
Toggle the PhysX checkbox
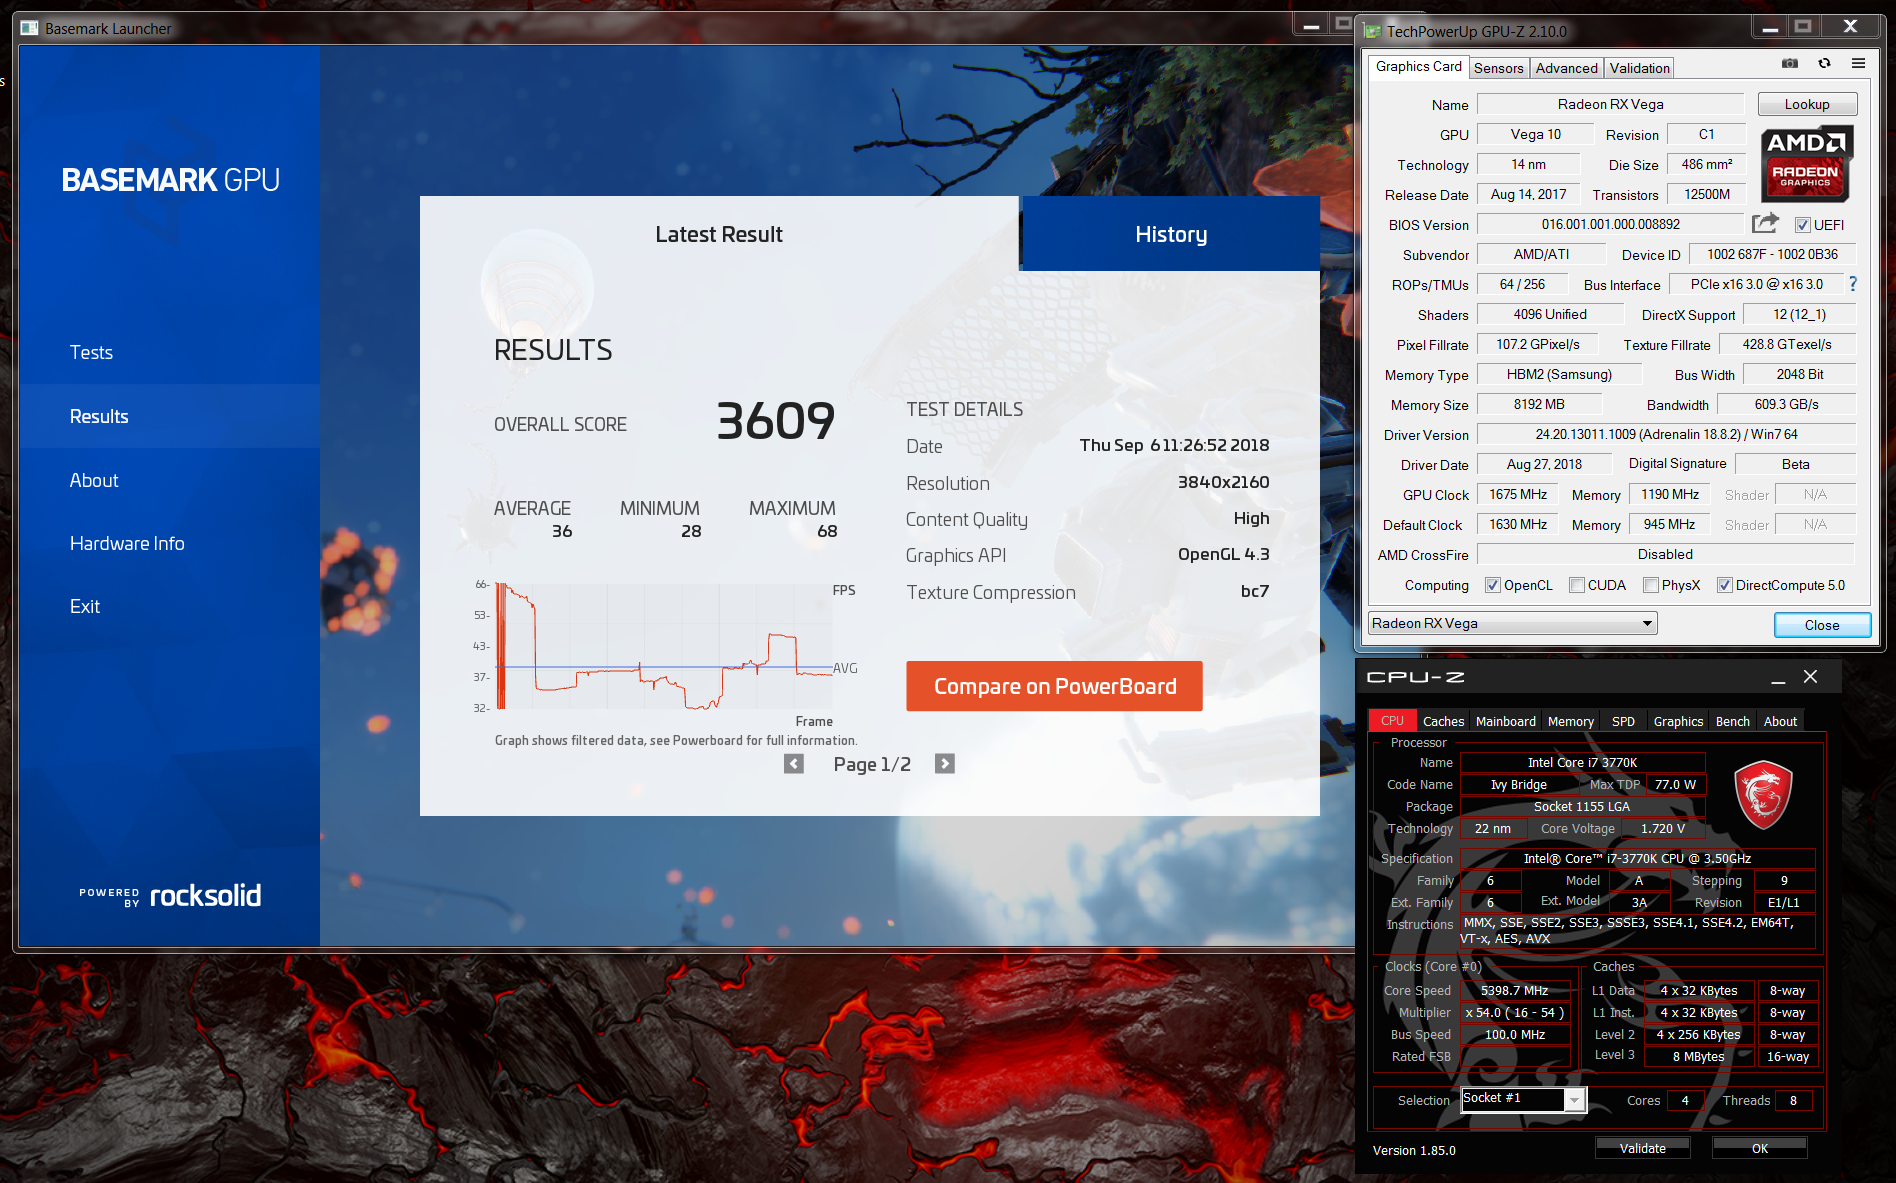[x=1651, y=585]
